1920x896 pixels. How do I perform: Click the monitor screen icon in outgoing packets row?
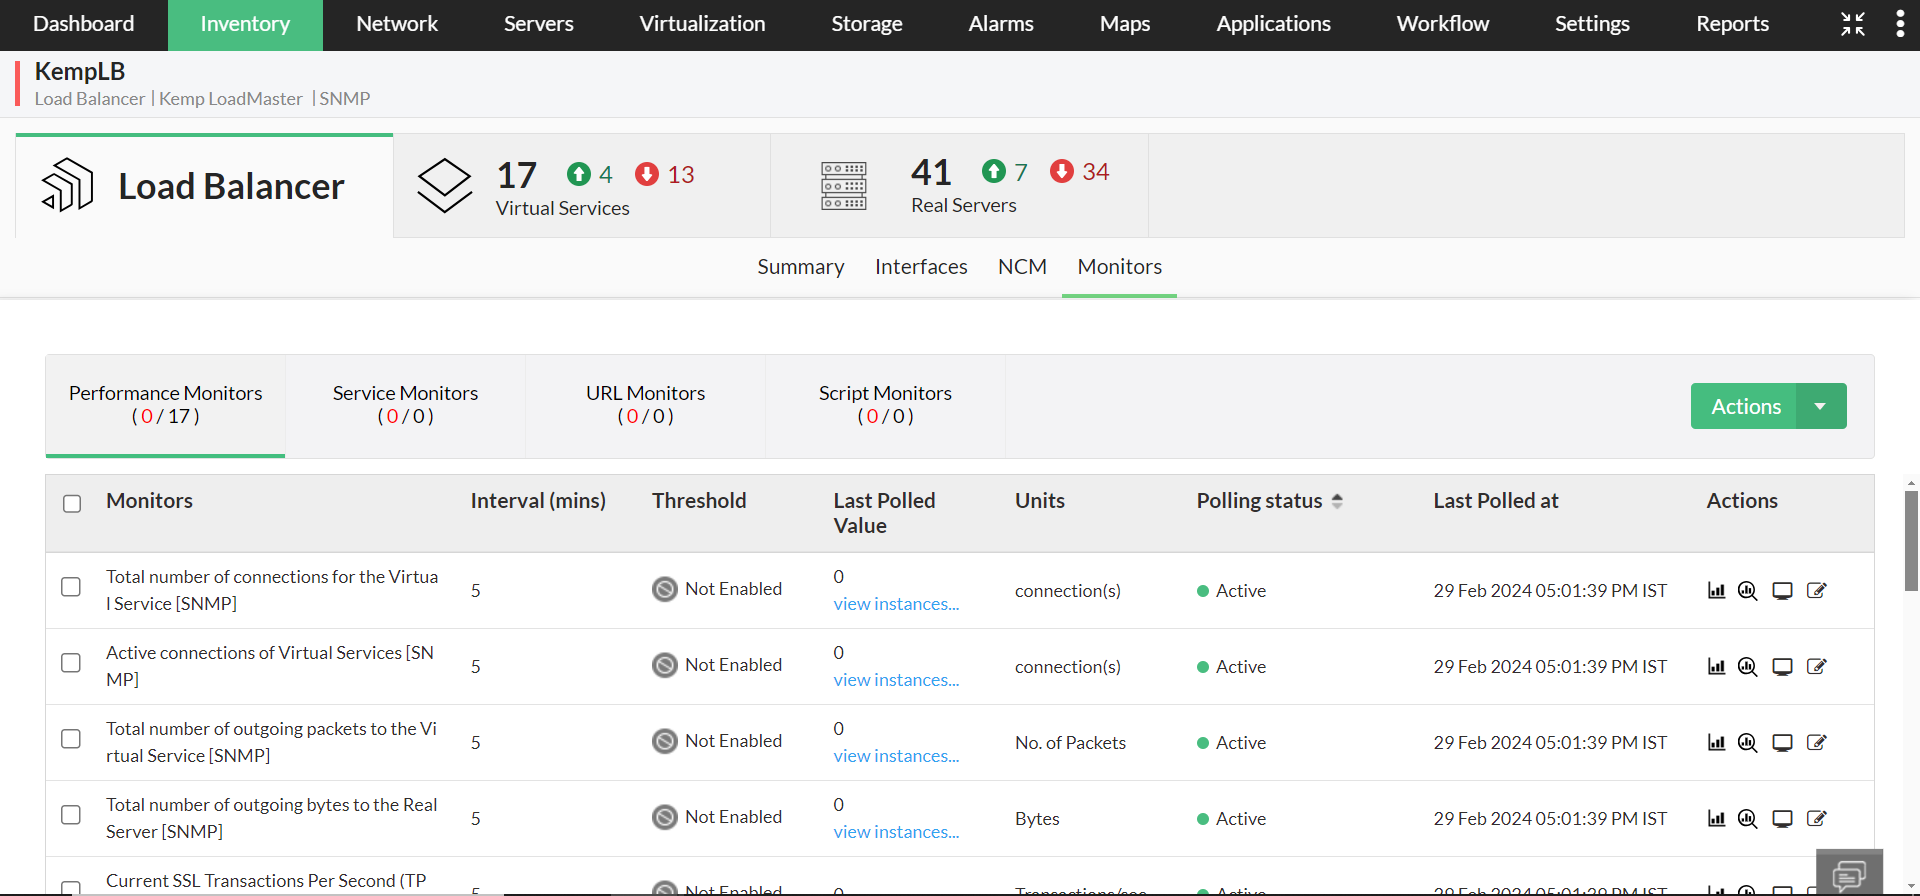click(1782, 743)
